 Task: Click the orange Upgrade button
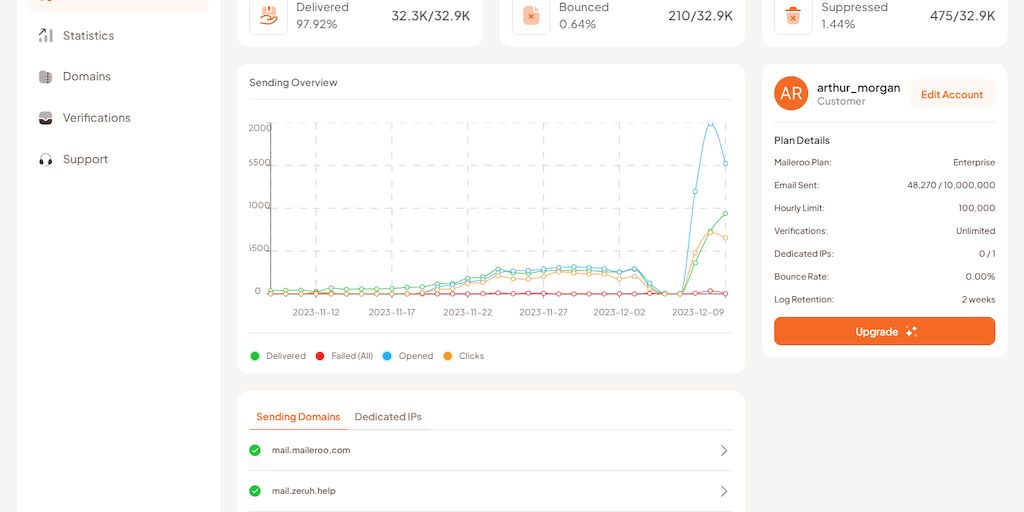pos(884,331)
